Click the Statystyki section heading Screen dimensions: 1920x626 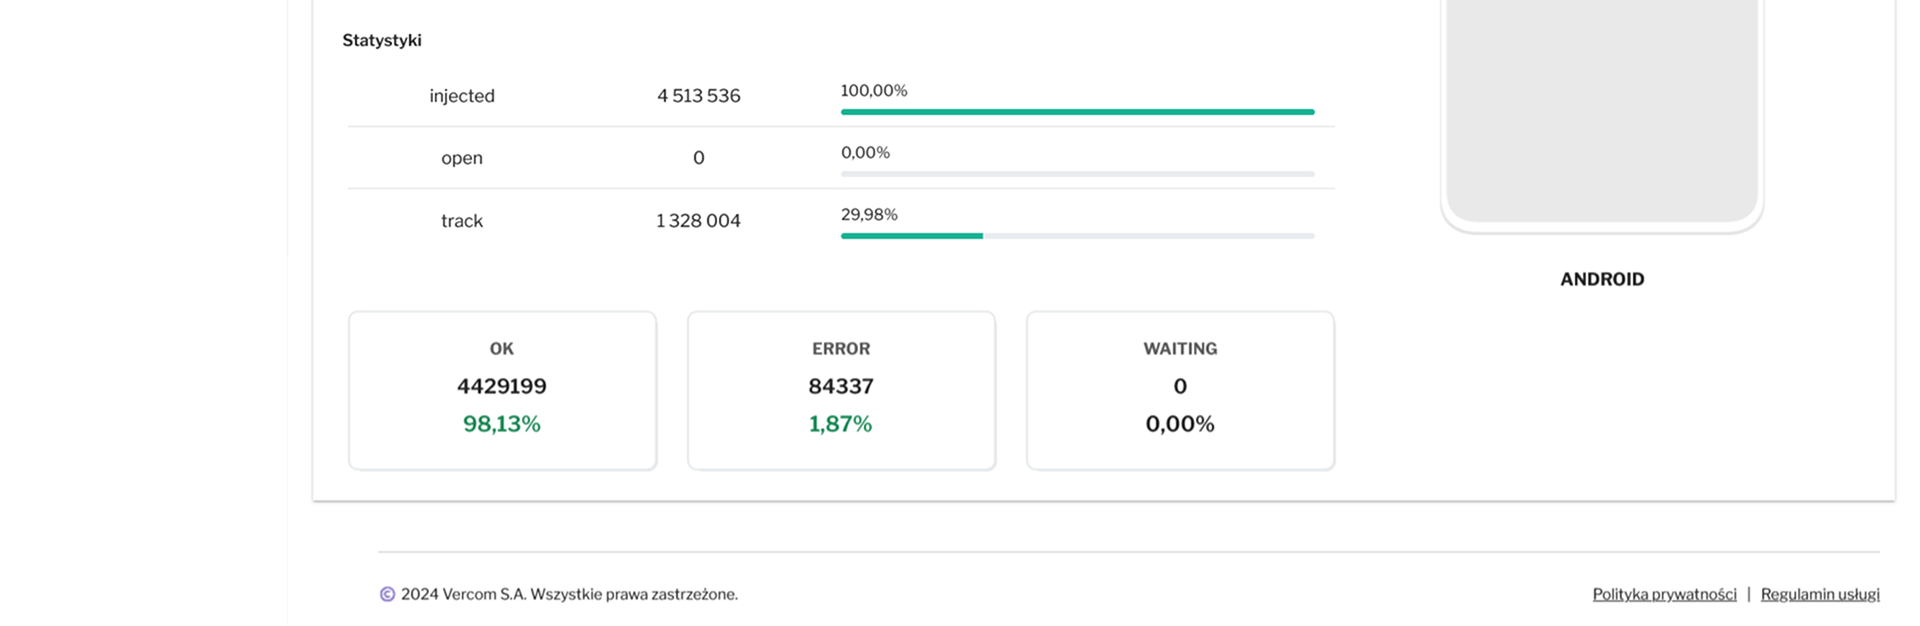point(382,41)
